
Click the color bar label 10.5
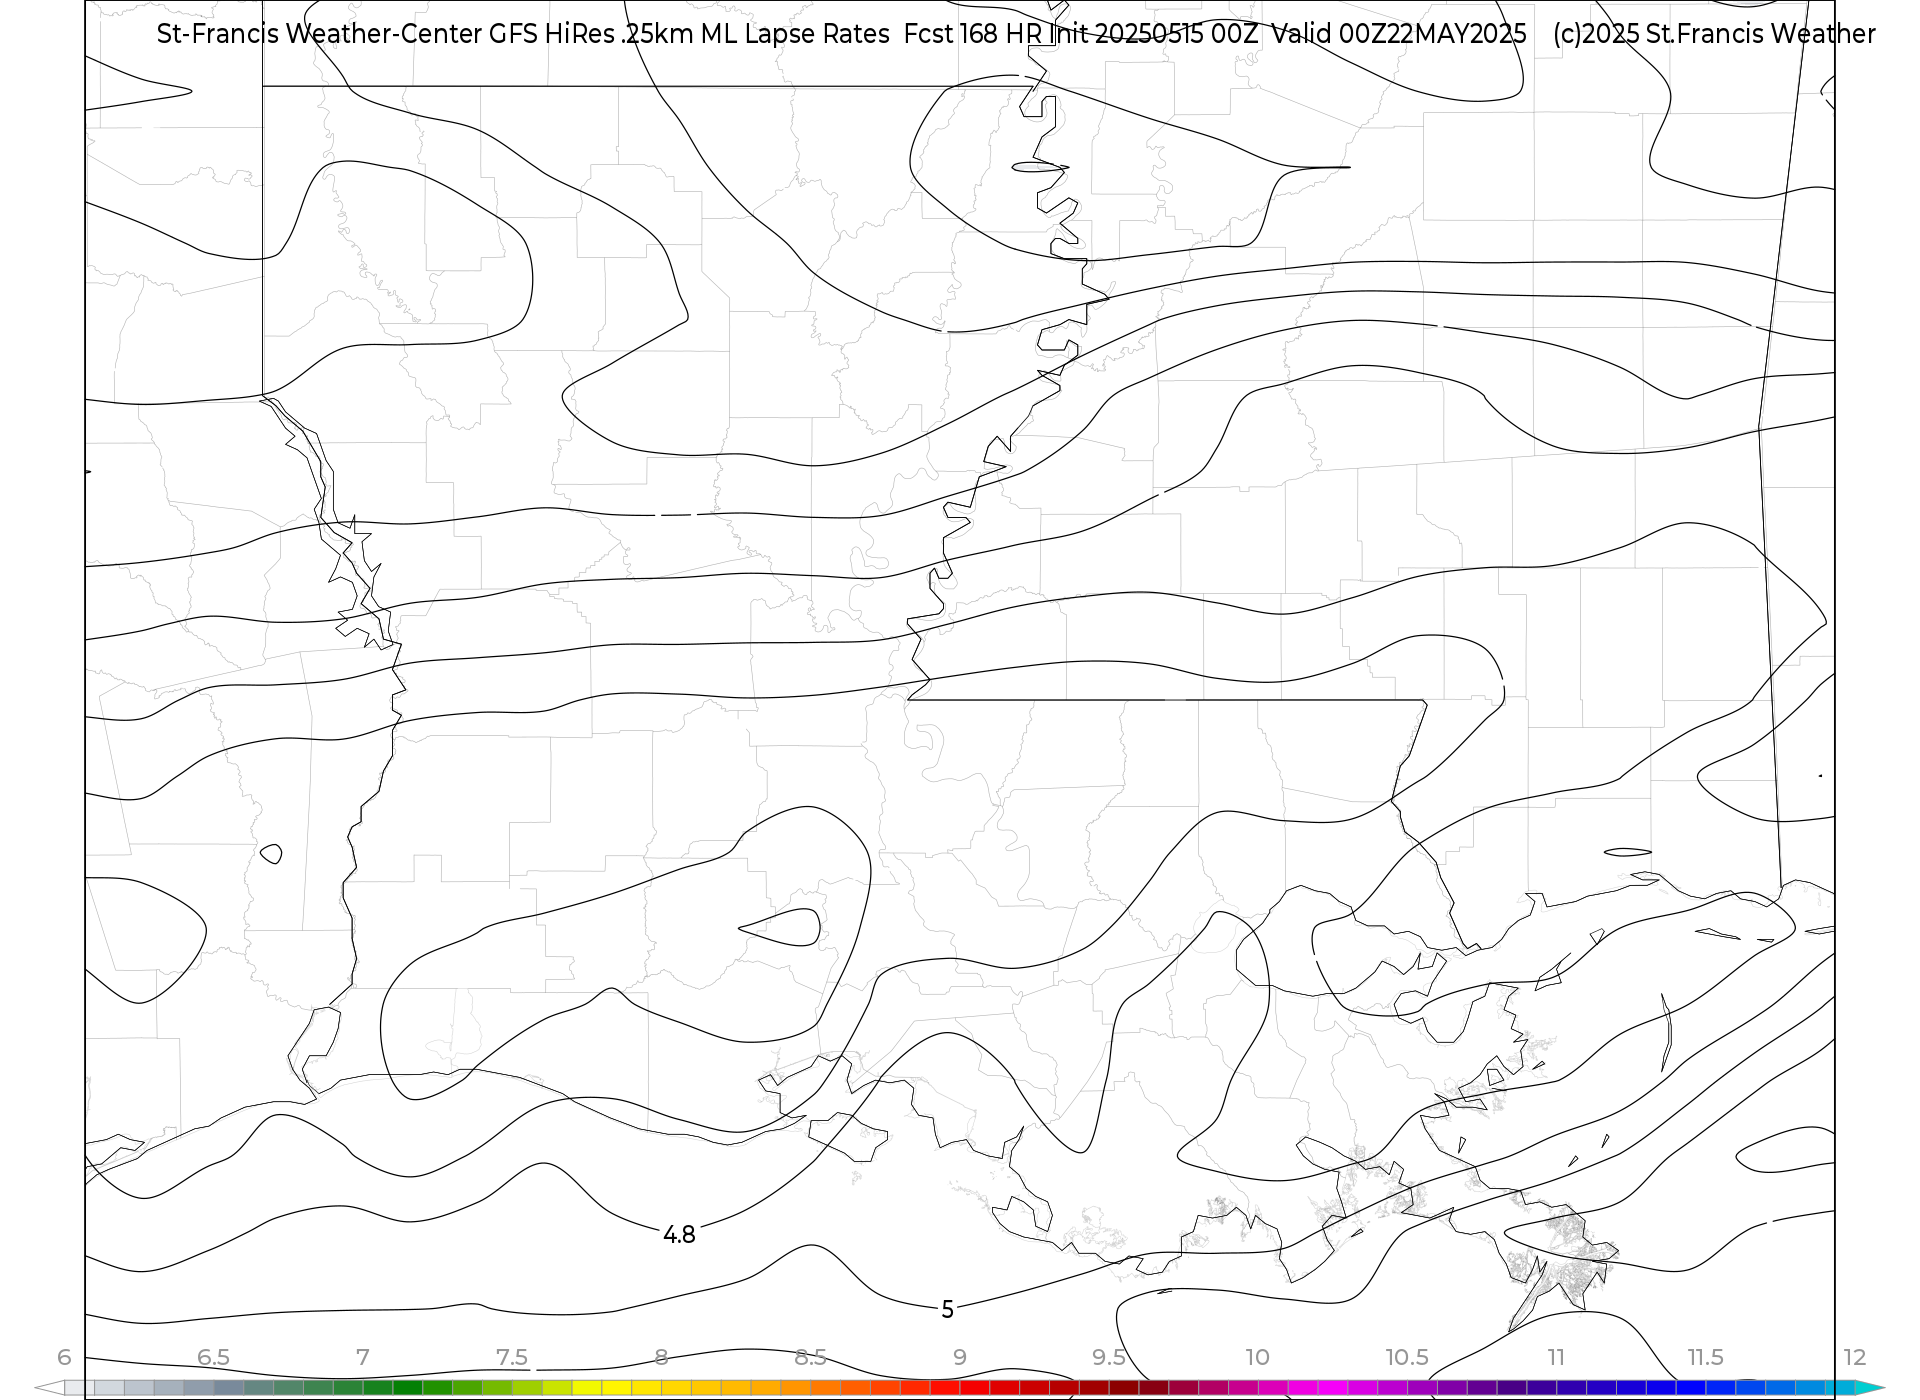click(x=1406, y=1357)
